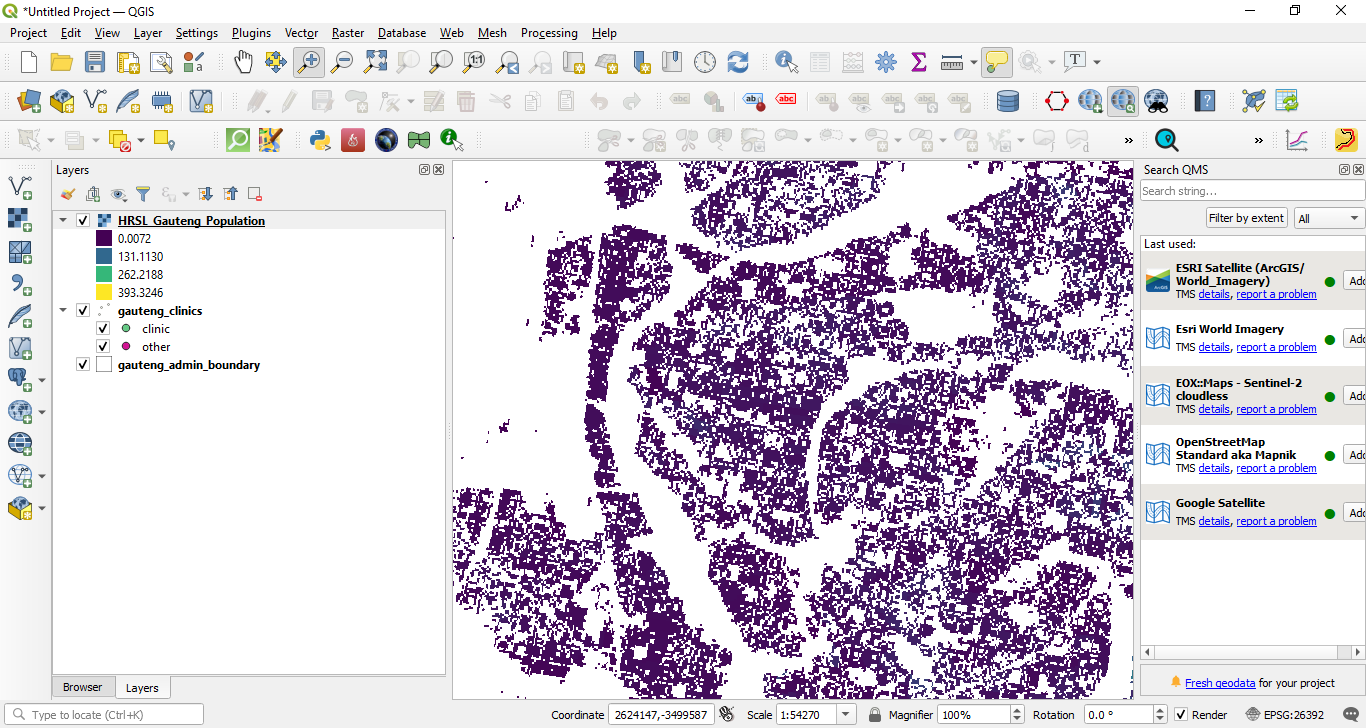Click the Coordinate field in status bar
The height and width of the screenshot is (728, 1366).
pos(660,715)
